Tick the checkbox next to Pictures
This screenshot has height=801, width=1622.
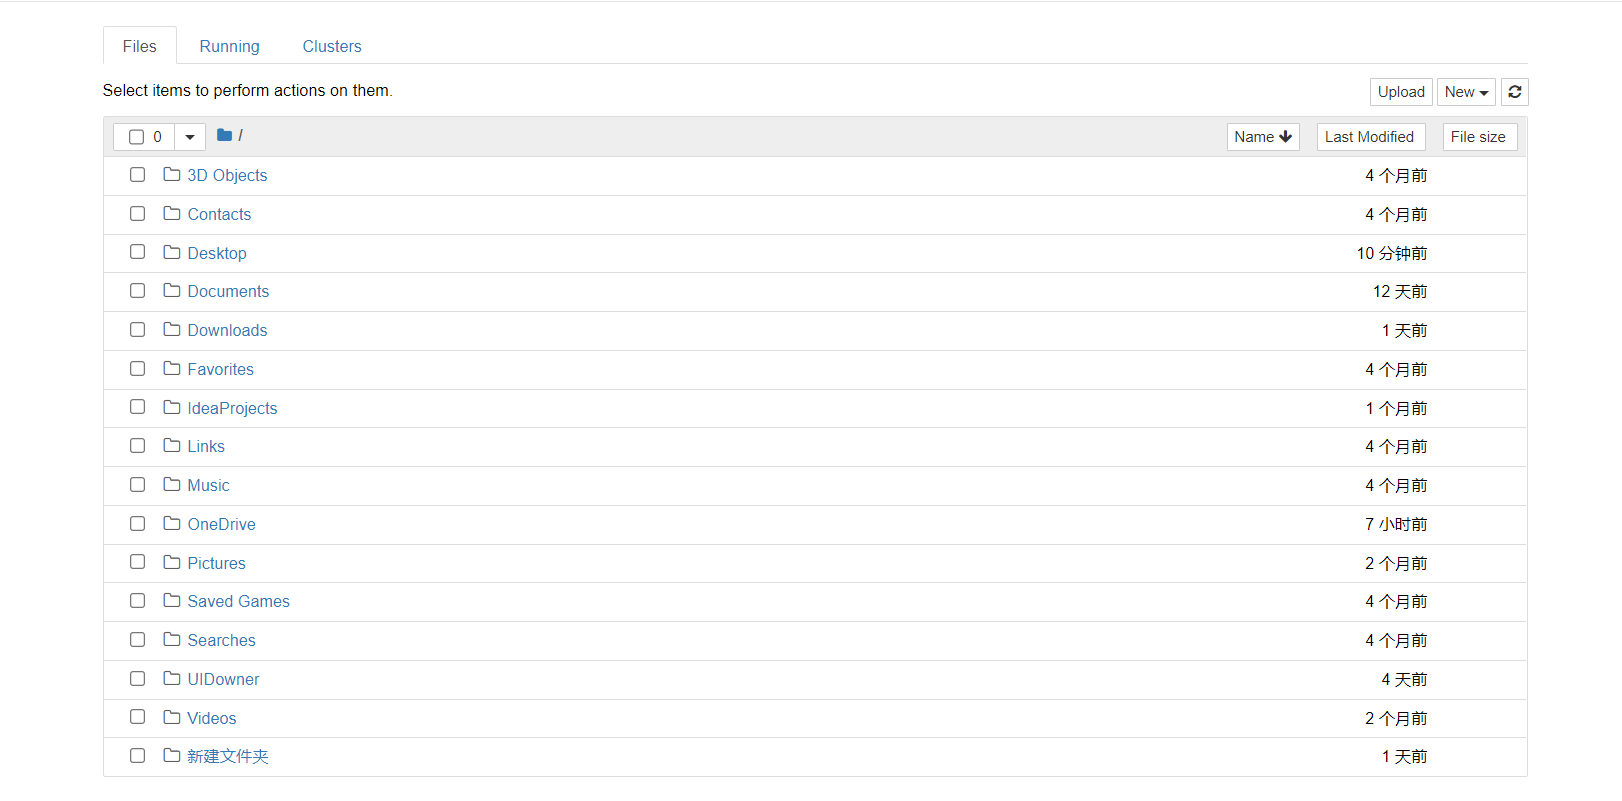coord(138,562)
